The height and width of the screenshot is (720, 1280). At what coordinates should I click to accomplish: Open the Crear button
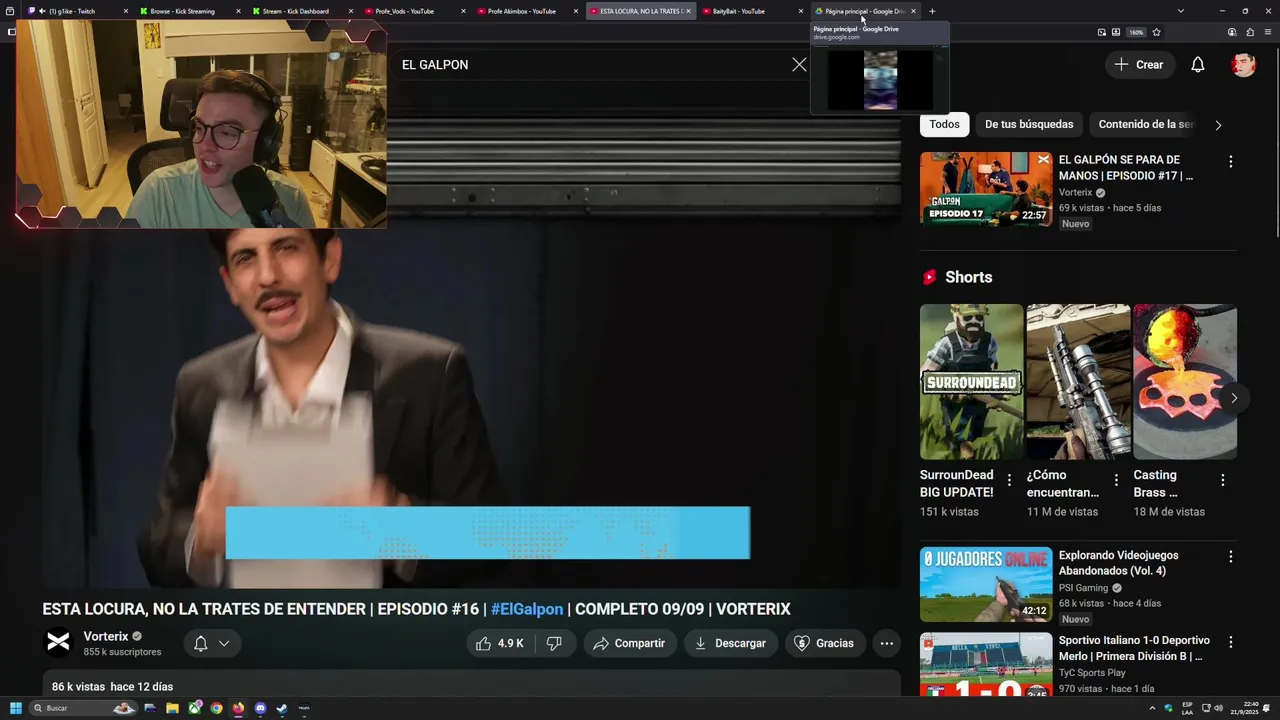[1139, 64]
